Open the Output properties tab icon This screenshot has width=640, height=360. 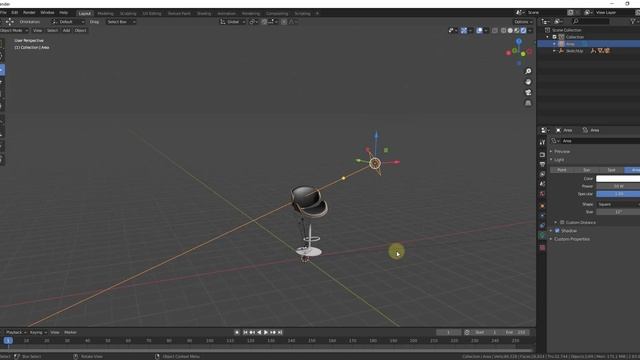point(542,164)
